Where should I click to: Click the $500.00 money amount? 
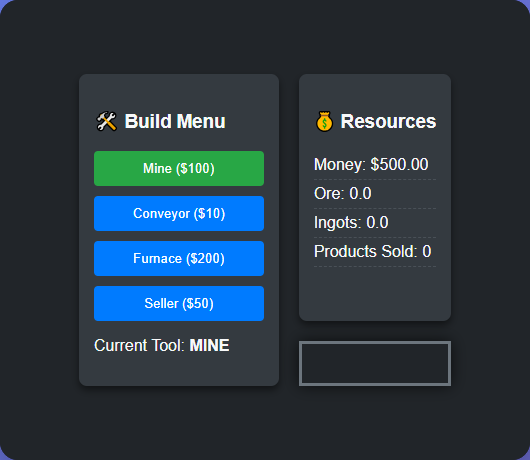click(x=399, y=165)
